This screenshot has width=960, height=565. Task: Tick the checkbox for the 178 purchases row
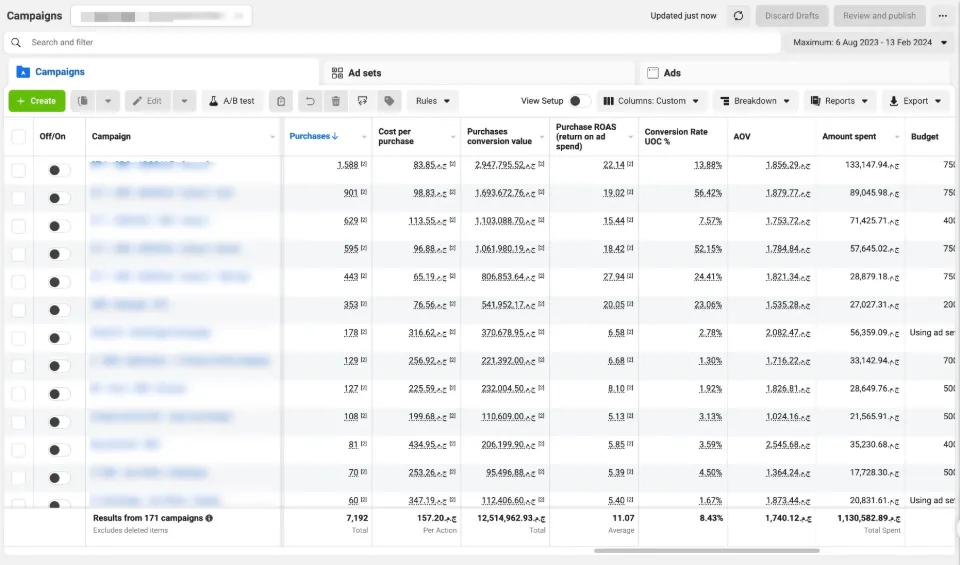[x=18, y=338]
